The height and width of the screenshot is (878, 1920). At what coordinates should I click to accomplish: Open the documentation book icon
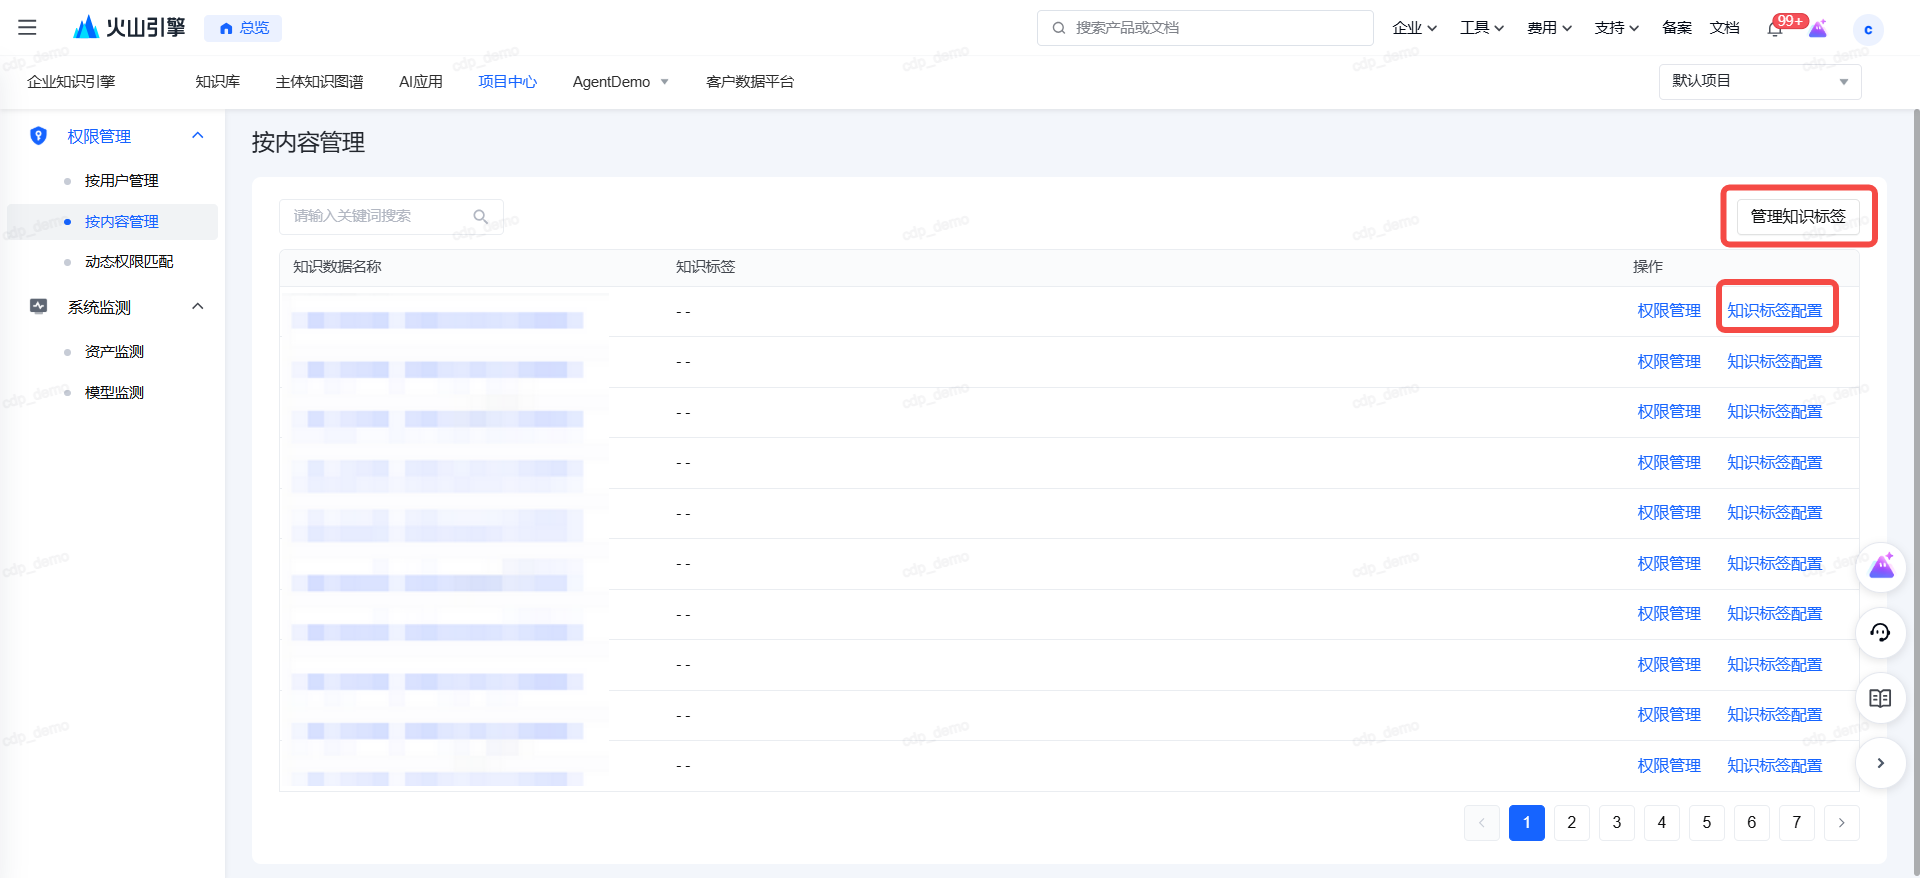(x=1880, y=698)
